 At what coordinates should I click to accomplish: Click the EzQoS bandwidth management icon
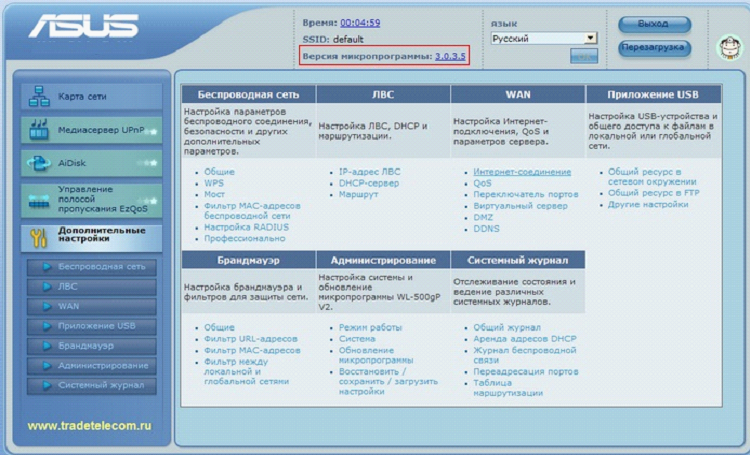(x=39, y=199)
